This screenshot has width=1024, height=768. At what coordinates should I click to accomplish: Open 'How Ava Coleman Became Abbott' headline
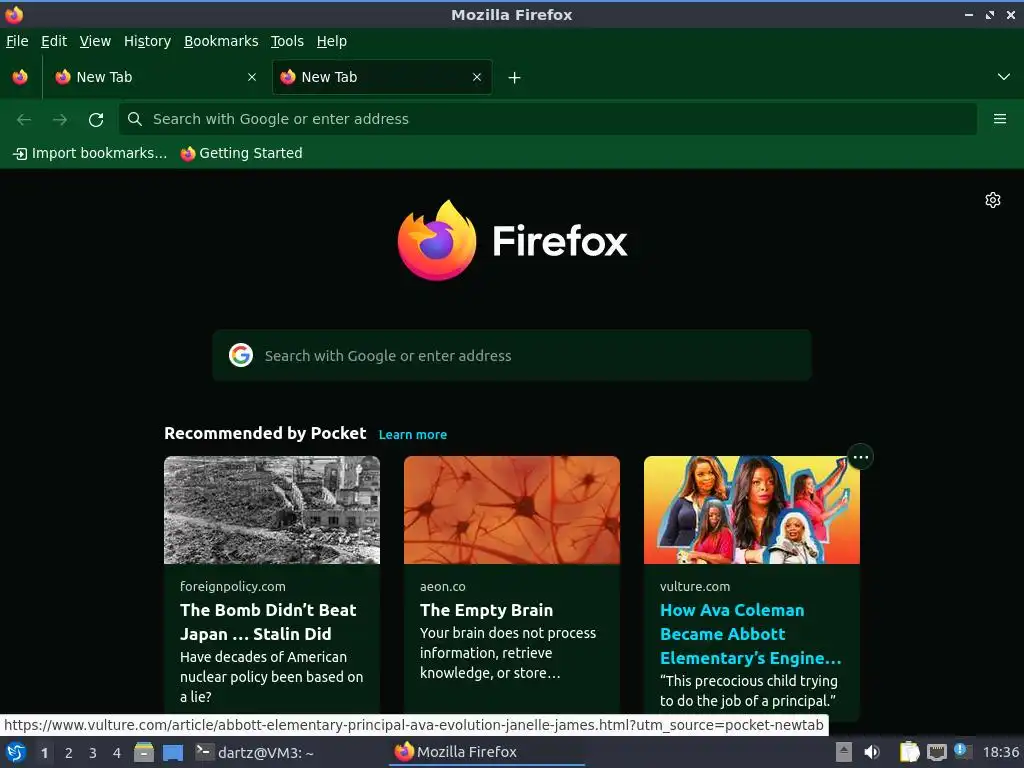click(750, 633)
